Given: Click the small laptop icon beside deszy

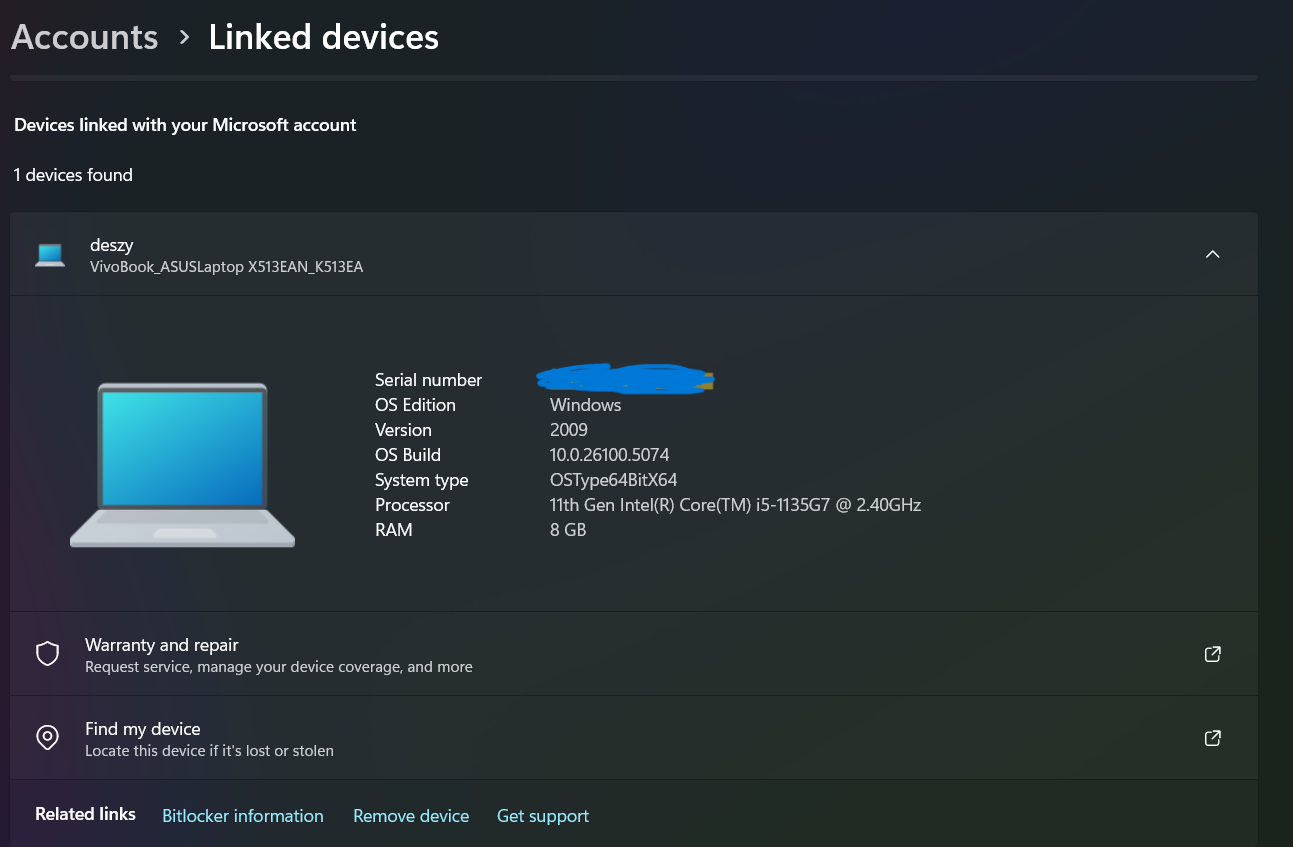Looking at the screenshot, I should [x=49, y=254].
